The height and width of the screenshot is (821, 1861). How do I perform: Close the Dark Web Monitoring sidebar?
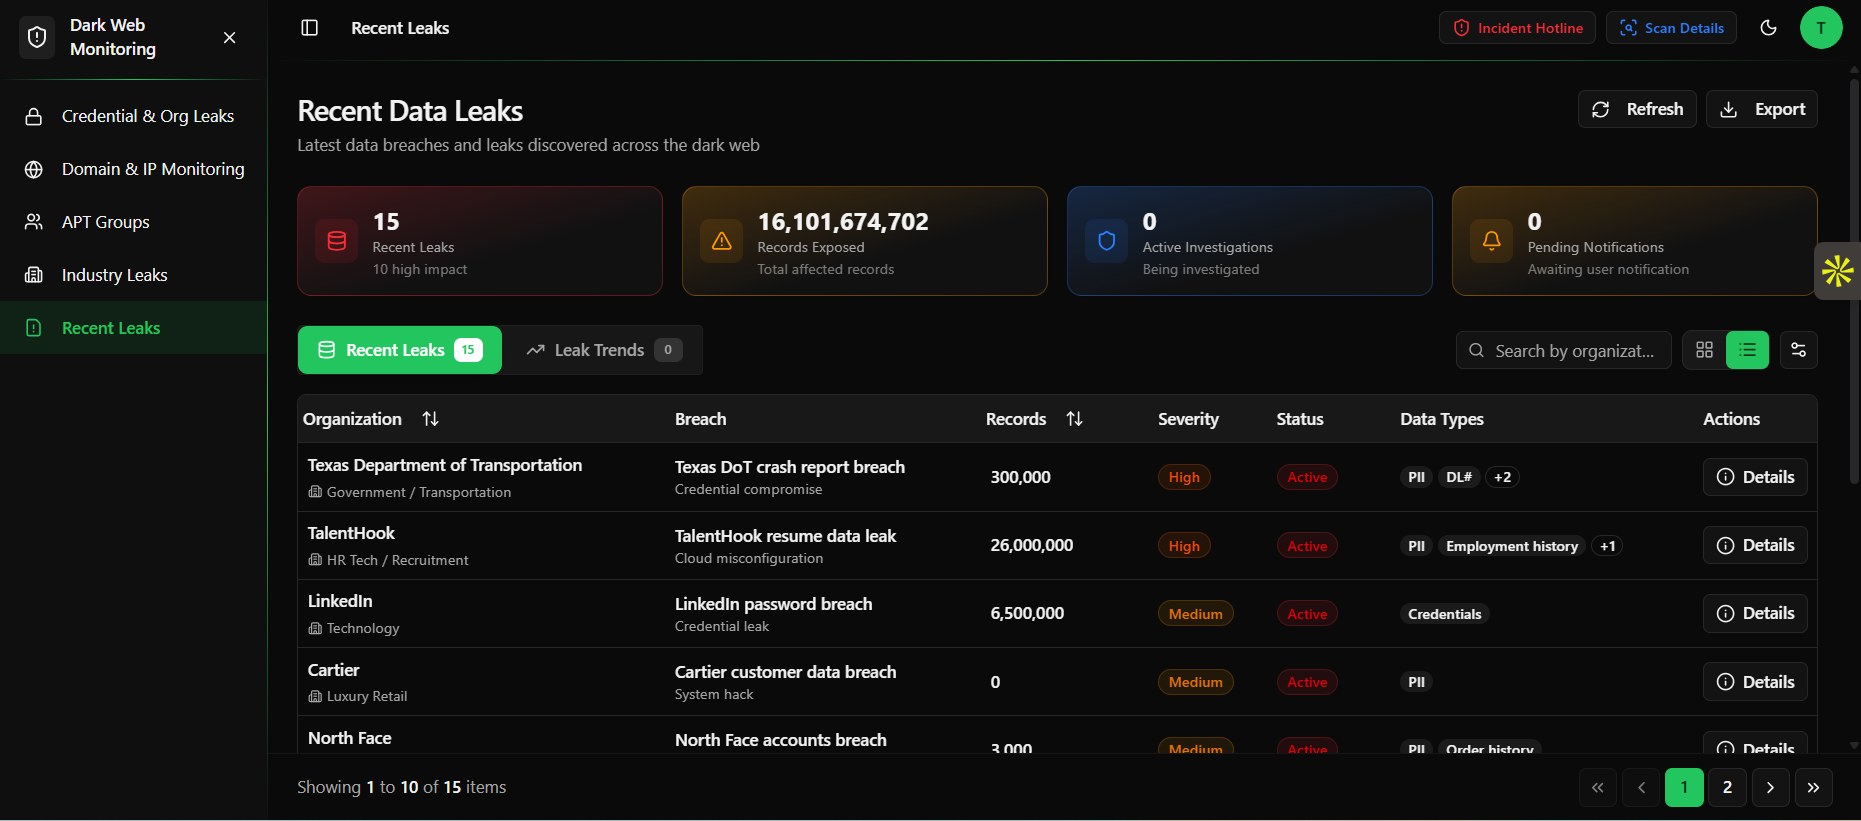(230, 37)
